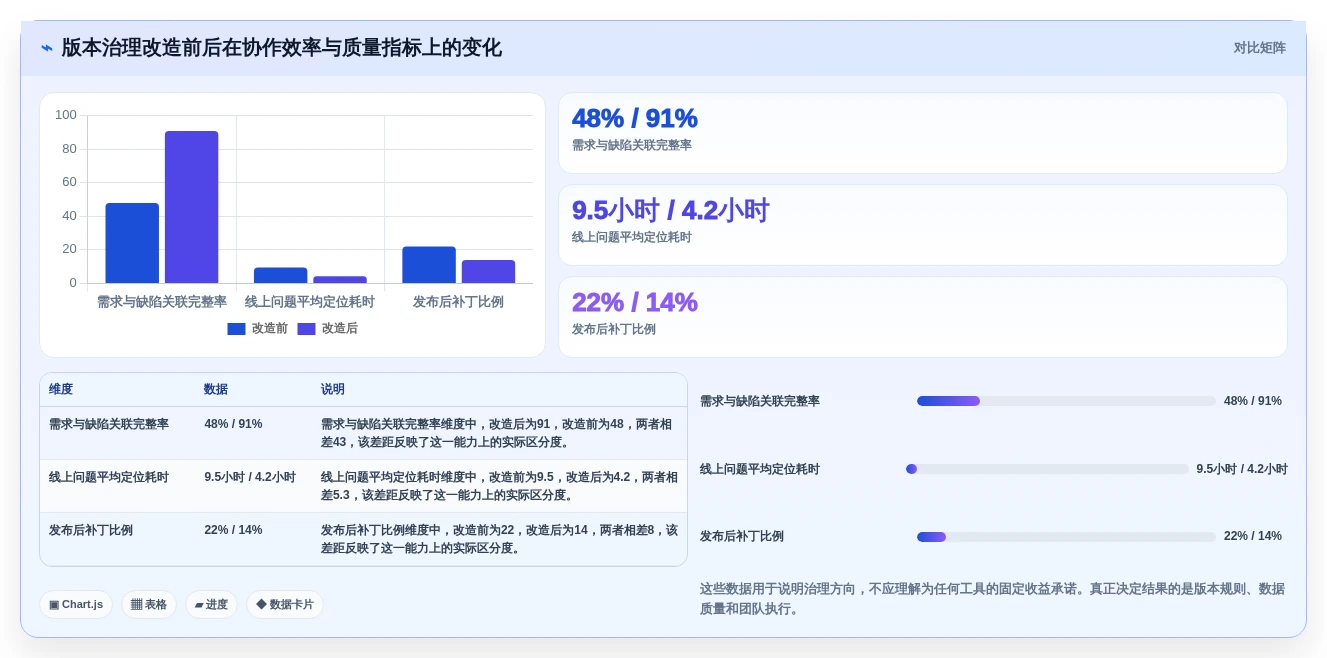This screenshot has width=1327, height=658.
Task: Click progress value 22% / 14%
Action: coord(1253,537)
